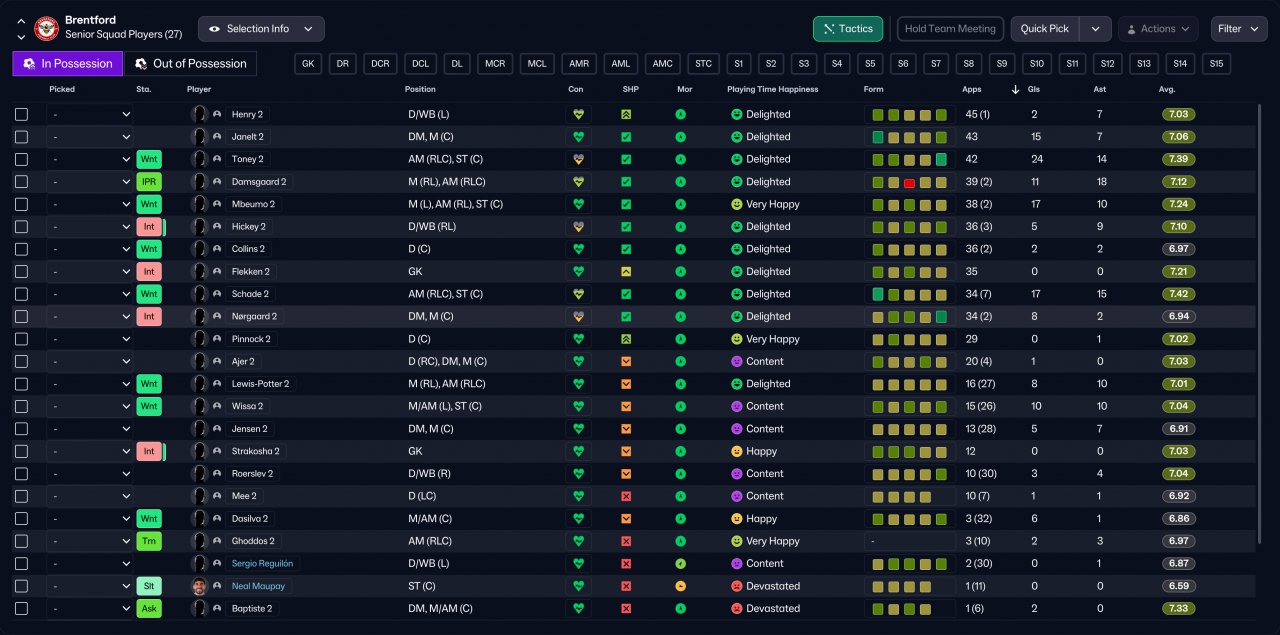Screen dimensions: 1280x635
Task: Click Neal Maupay's orange morale icon
Action: click(x=681, y=586)
